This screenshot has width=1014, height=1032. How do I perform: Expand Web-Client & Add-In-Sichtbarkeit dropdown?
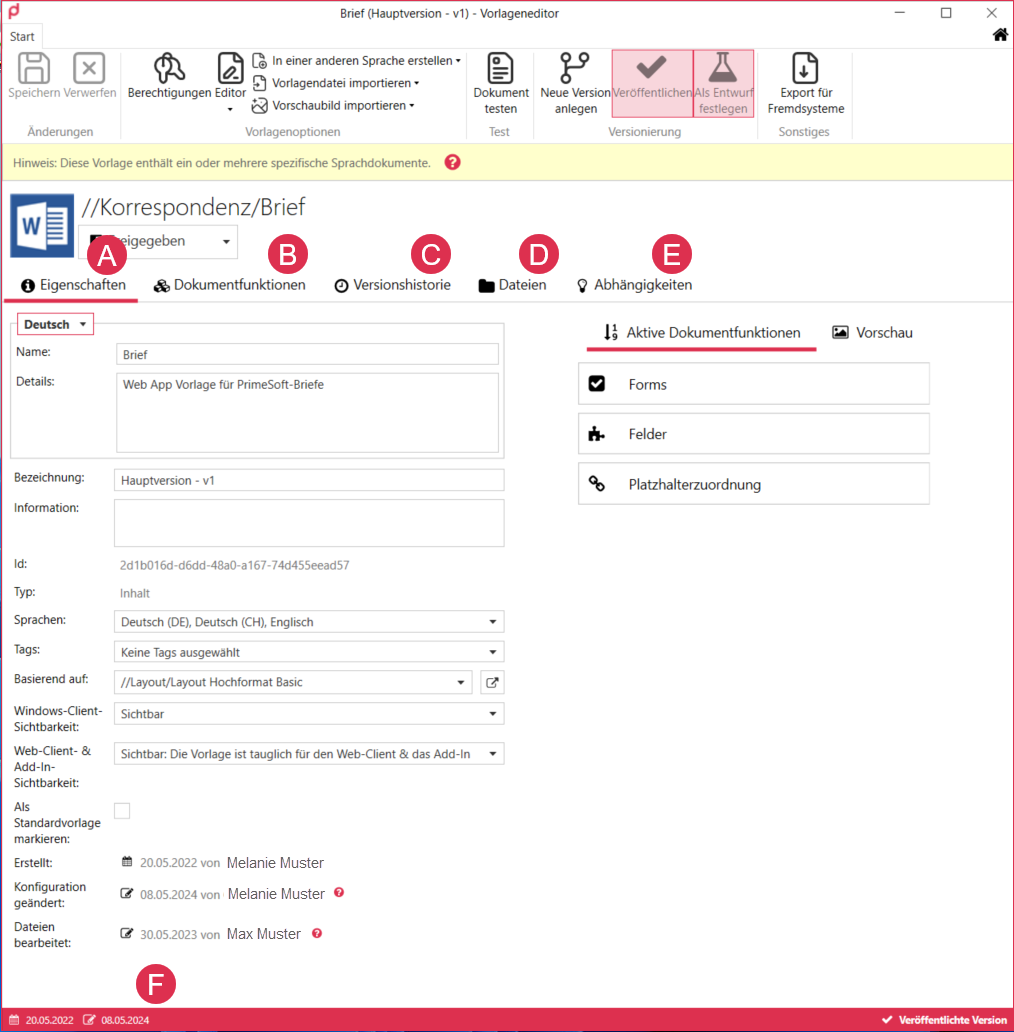493,754
